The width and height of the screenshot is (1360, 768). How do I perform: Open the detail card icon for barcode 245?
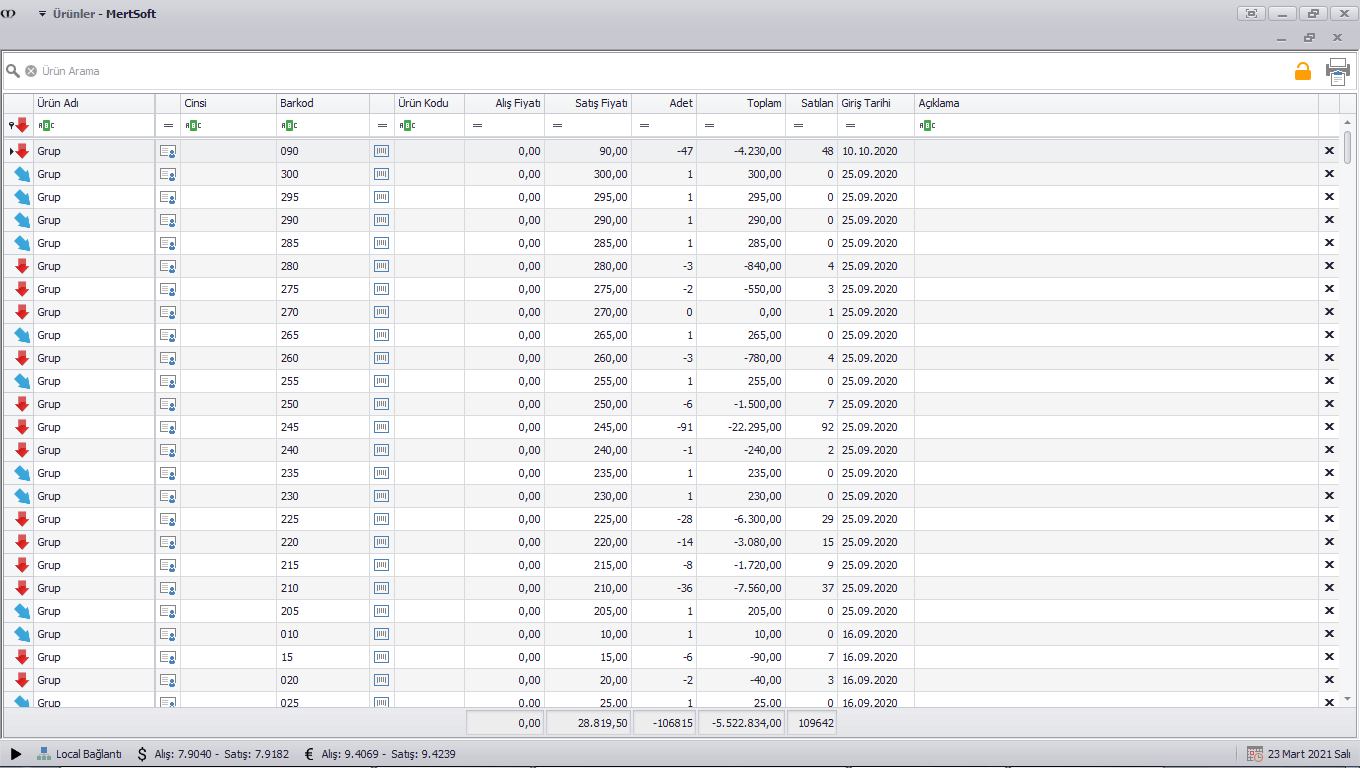[x=168, y=427]
